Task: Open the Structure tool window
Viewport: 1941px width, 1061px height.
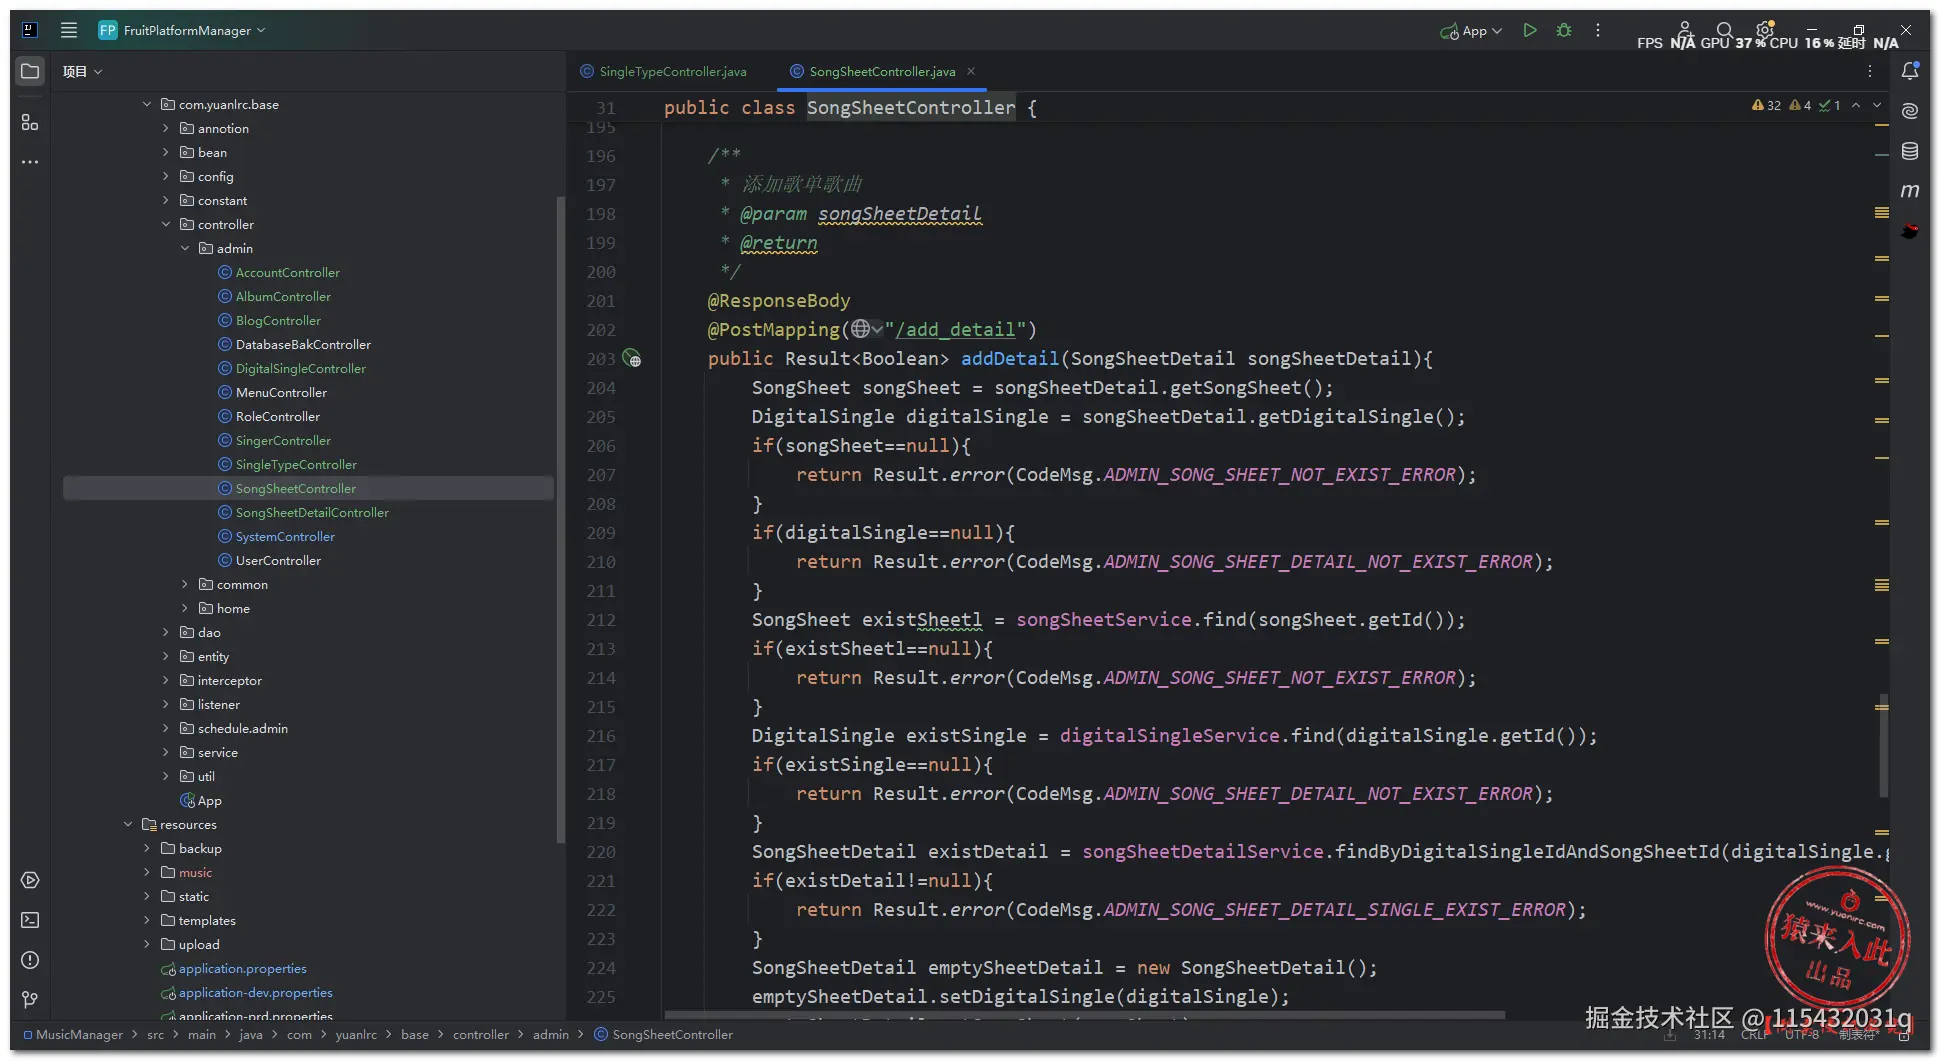Action: click(30, 122)
